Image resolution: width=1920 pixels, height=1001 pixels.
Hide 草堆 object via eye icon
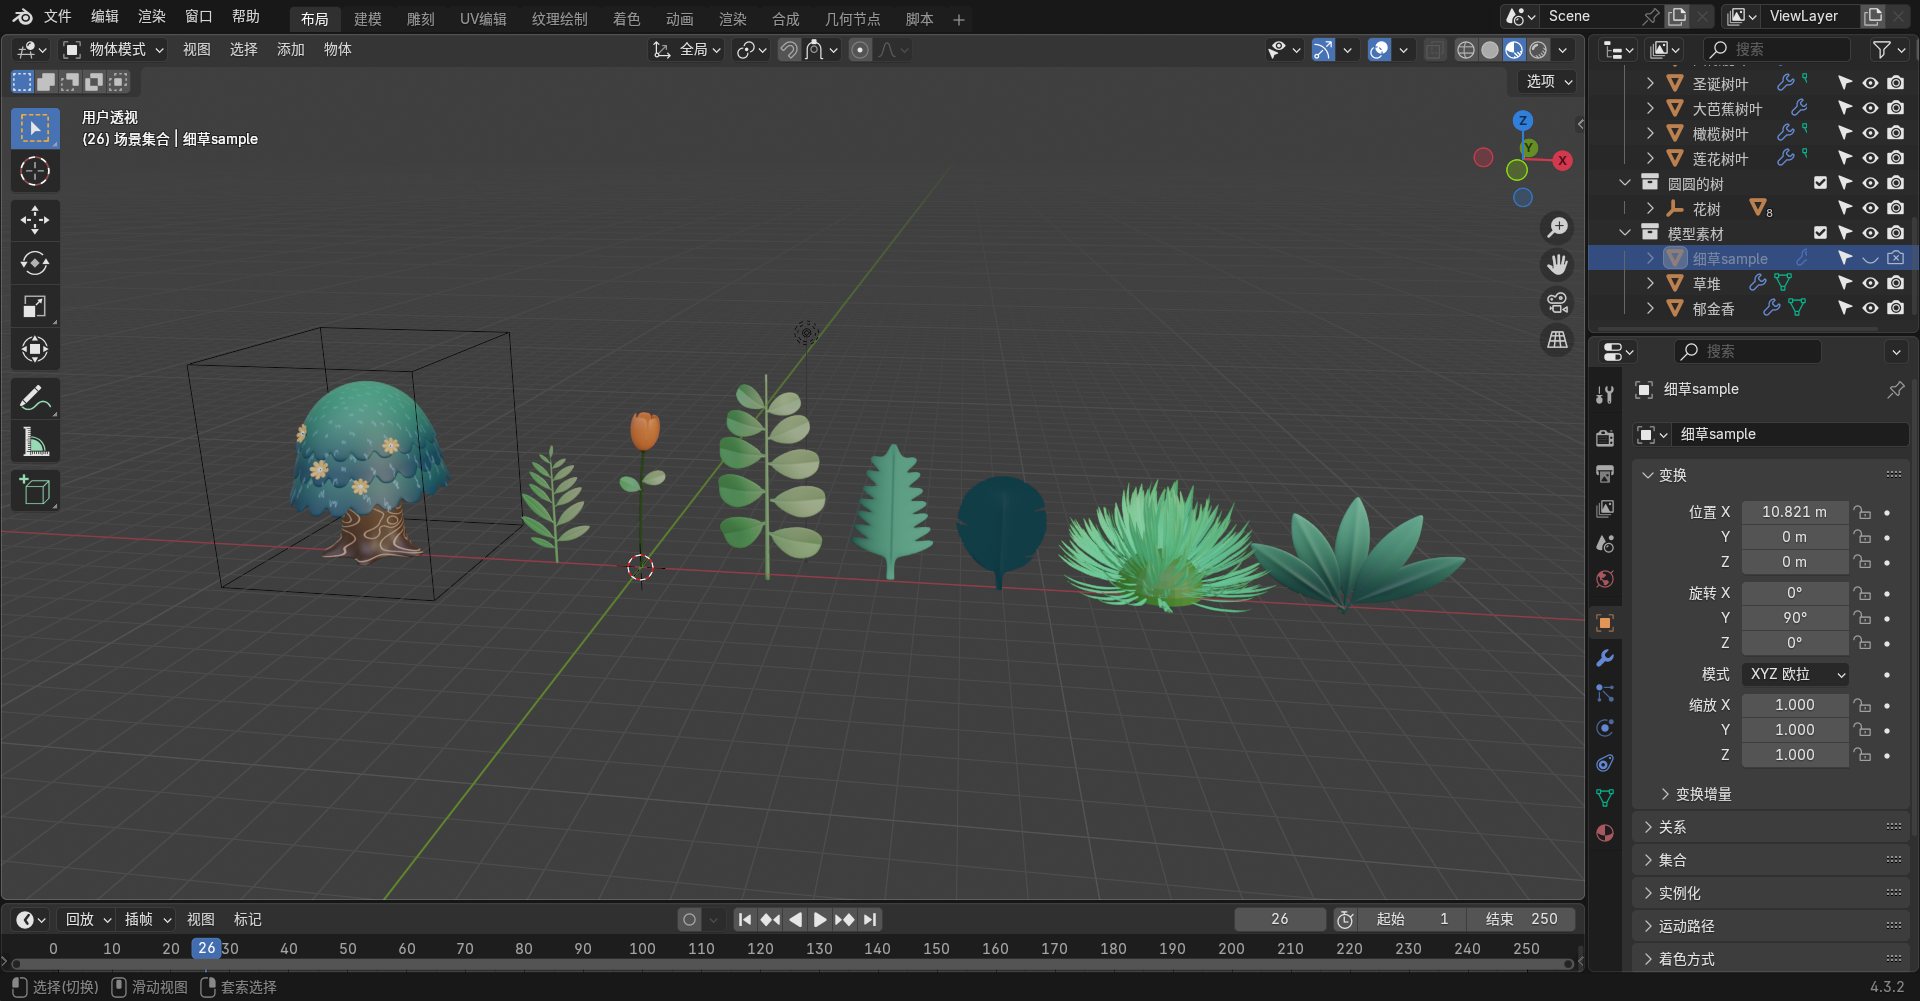(x=1870, y=283)
